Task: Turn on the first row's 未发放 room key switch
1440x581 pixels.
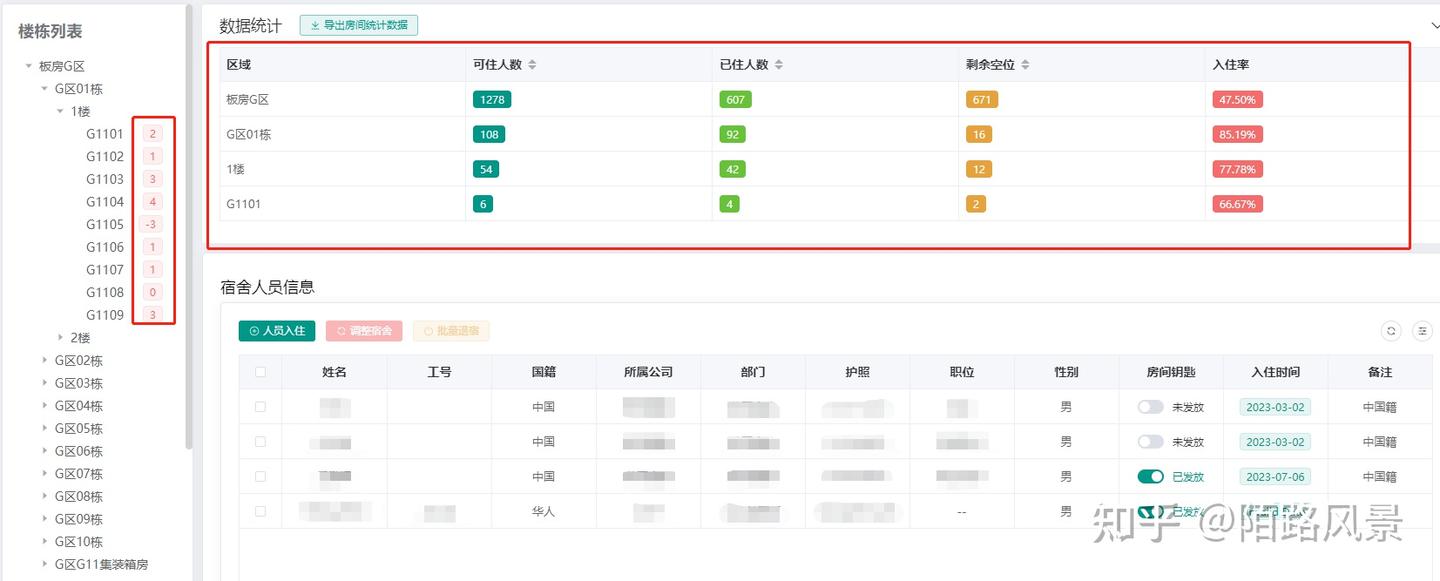Action: click(x=1150, y=407)
